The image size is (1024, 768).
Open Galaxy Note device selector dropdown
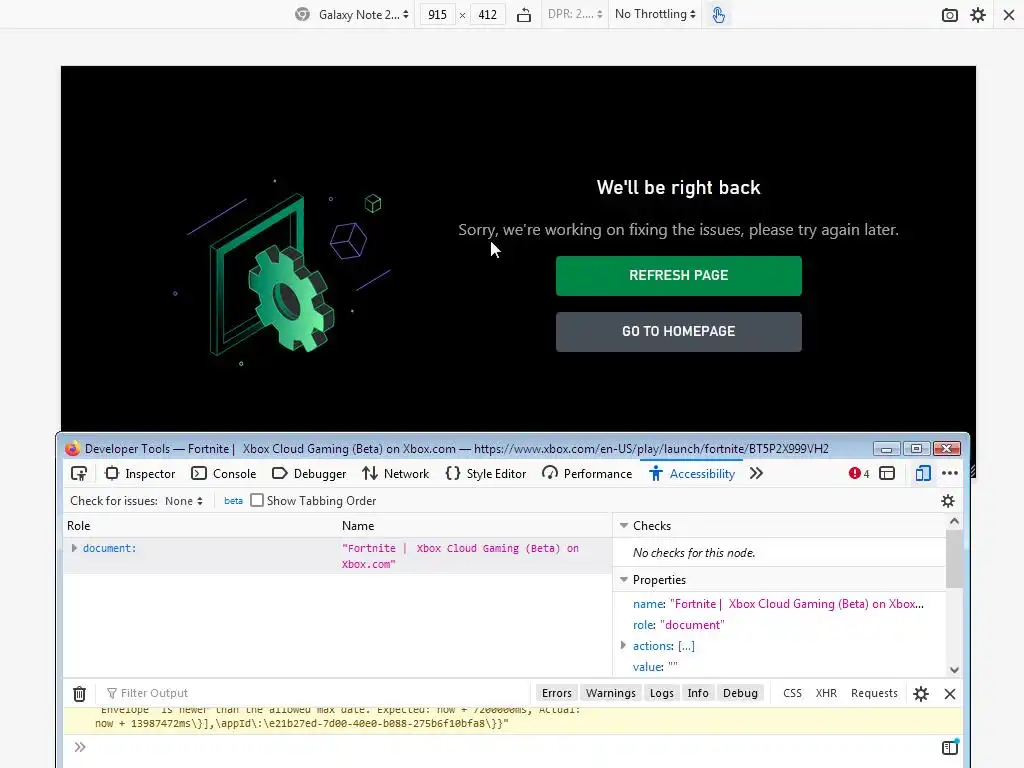[362, 14]
